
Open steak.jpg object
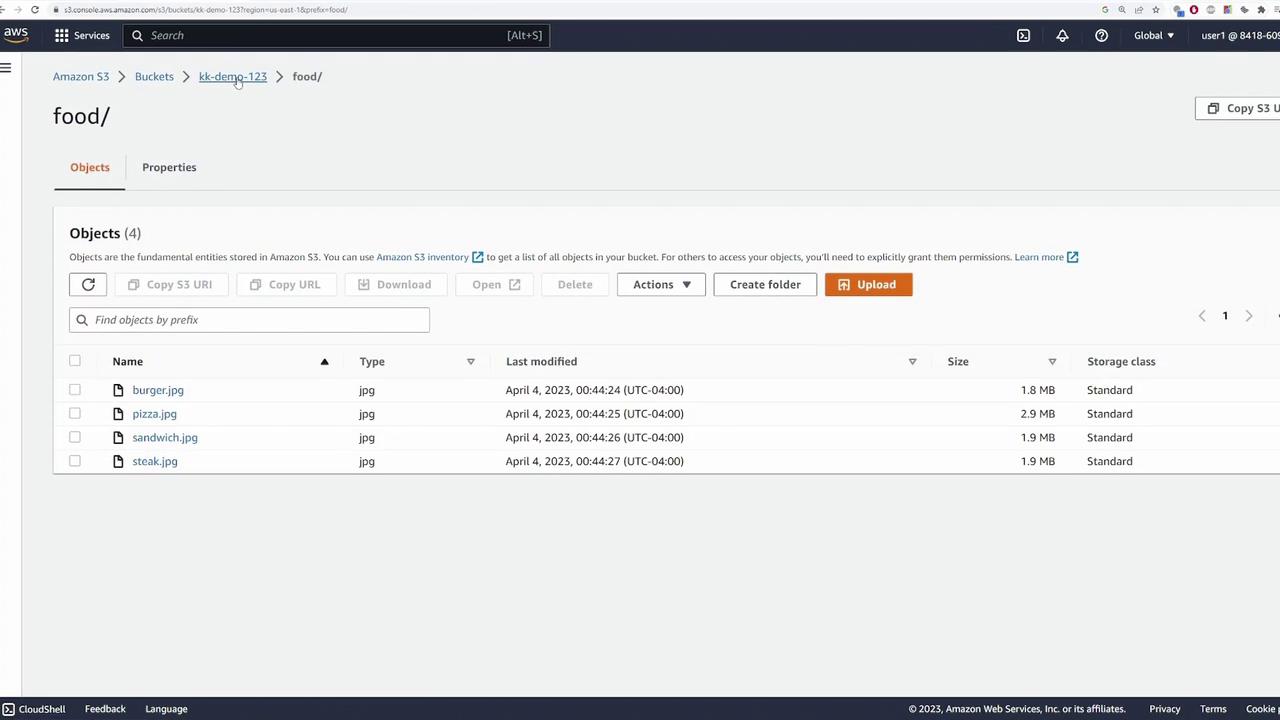pyautogui.click(x=155, y=461)
